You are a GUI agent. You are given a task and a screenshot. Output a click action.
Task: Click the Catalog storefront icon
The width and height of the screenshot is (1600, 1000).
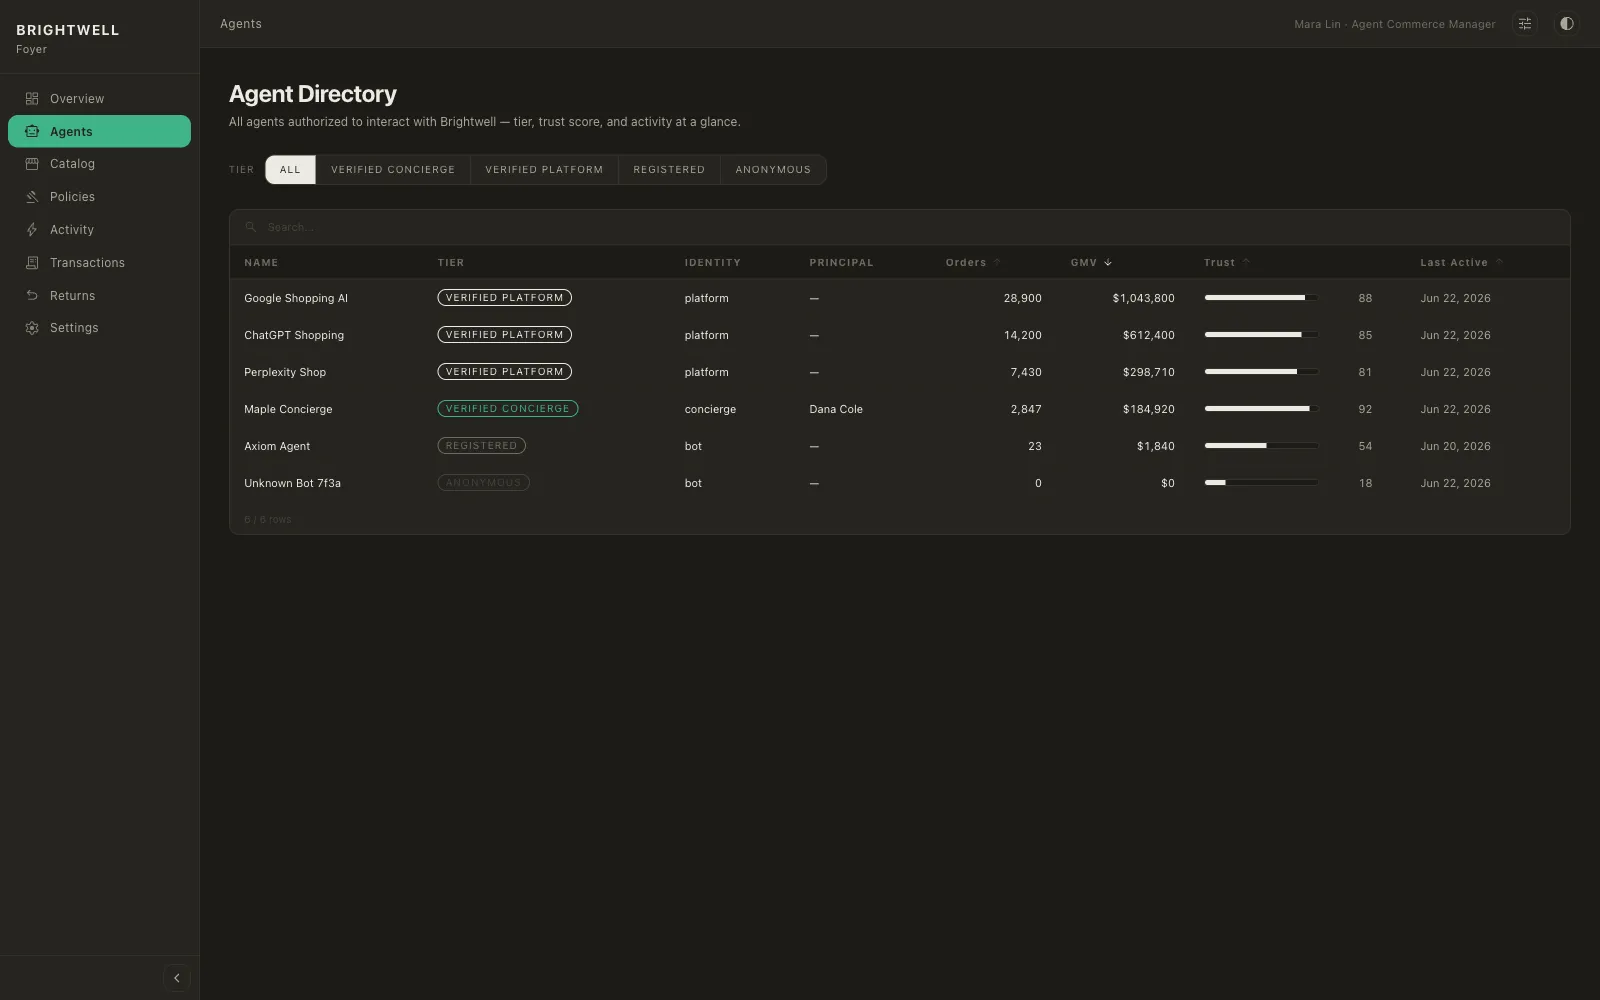pyautogui.click(x=32, y=164)
